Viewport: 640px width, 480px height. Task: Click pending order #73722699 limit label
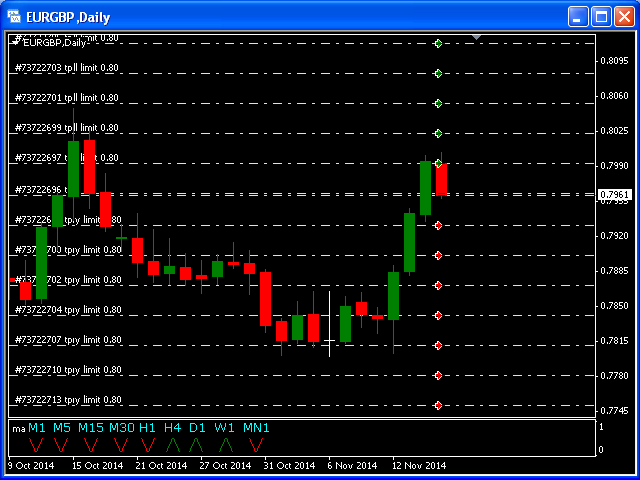pos(67,128)
